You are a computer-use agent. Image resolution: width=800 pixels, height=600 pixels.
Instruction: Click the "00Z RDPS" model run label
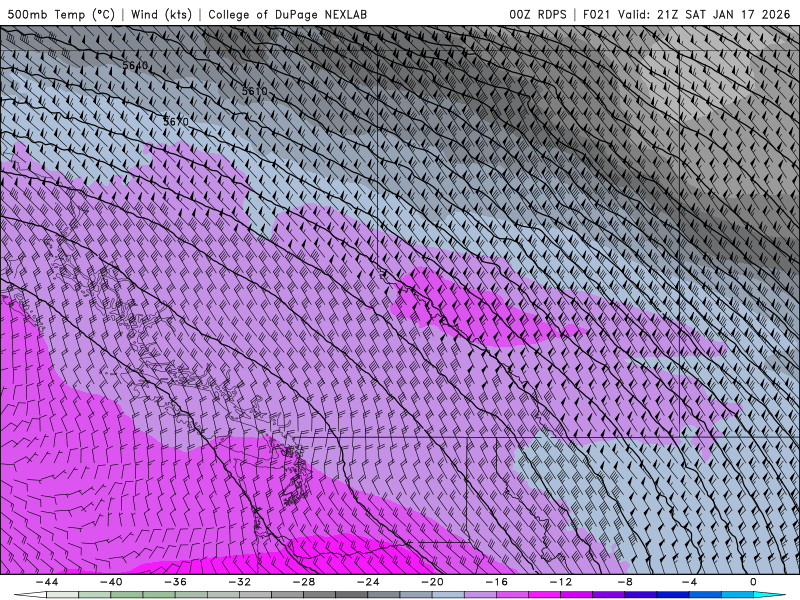point(538,14)
